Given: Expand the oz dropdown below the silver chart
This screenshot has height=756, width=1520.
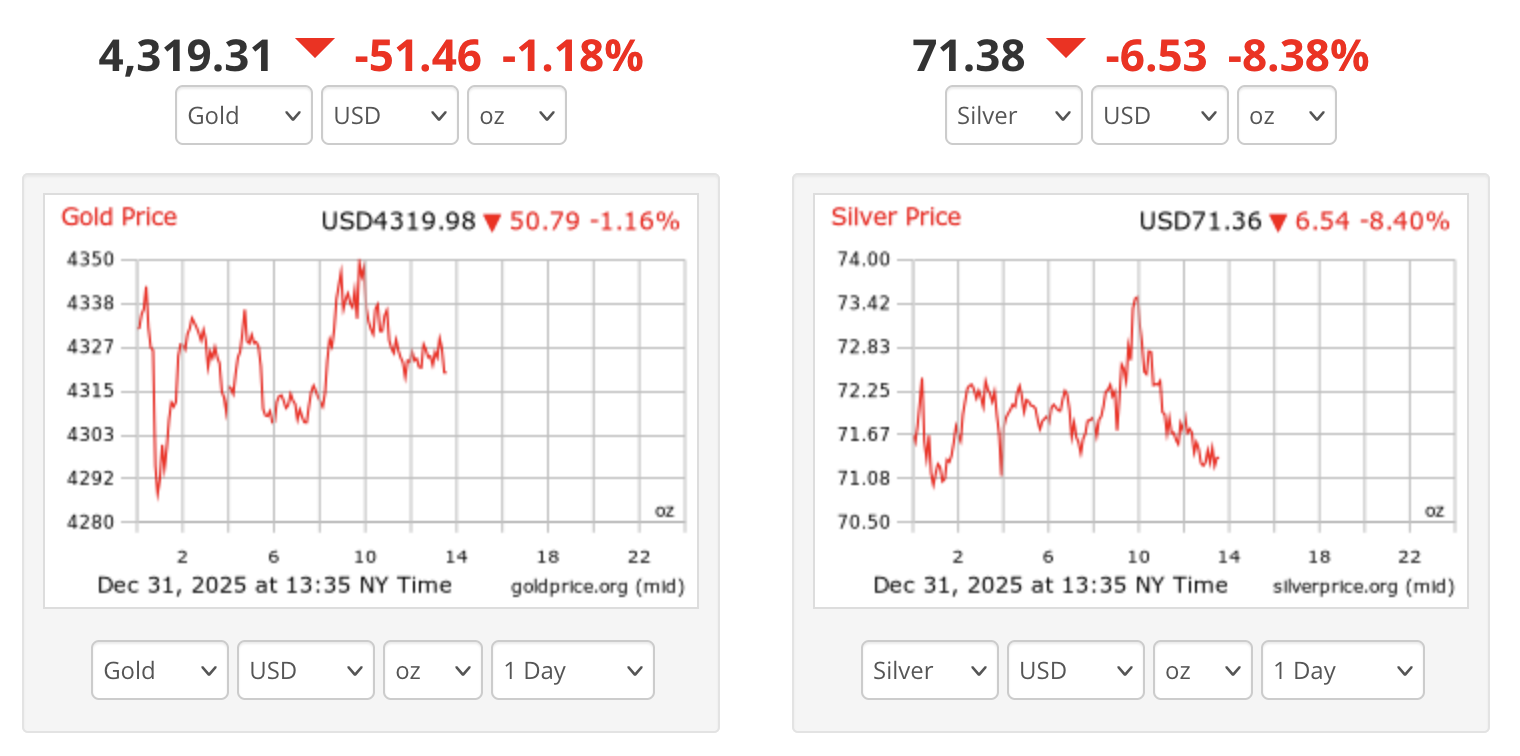Looking at the screenshot, I should [1203, 670].
